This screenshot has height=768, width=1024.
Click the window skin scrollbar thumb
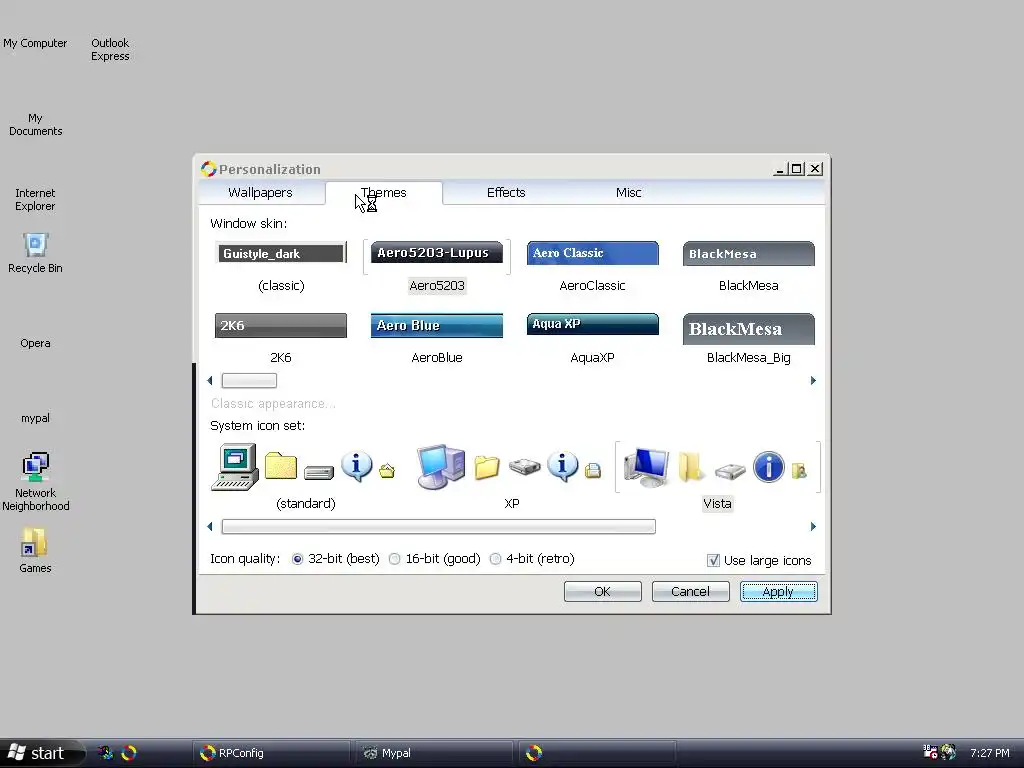249,380
